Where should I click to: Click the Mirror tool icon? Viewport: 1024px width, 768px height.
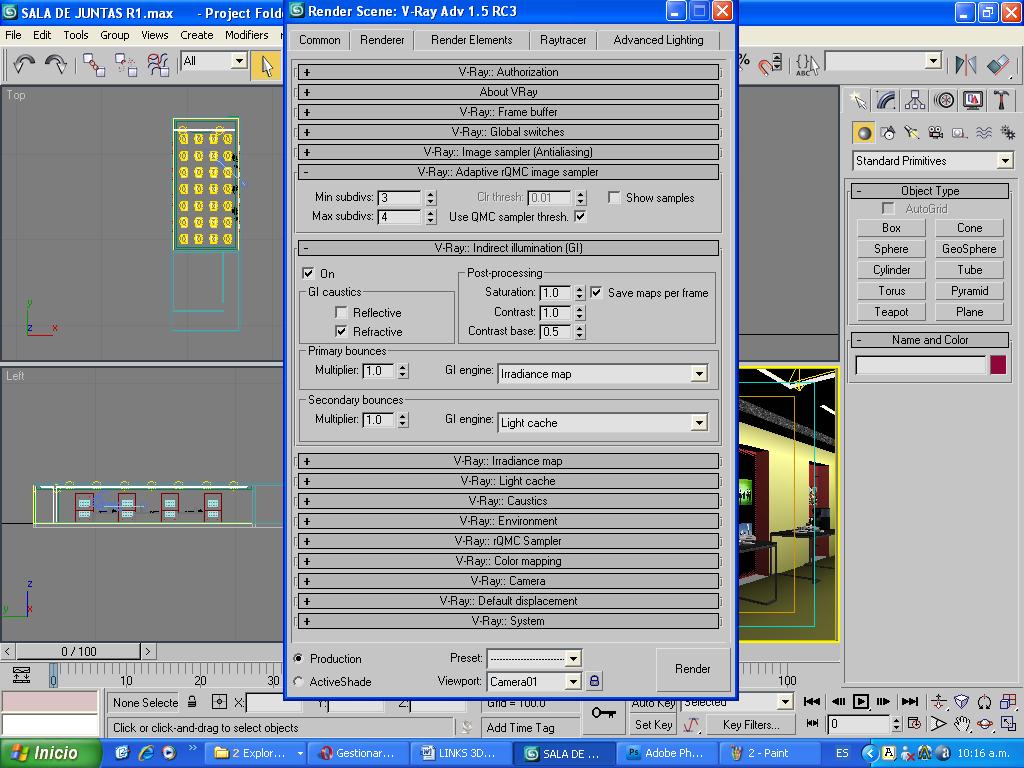click(965, 64)
